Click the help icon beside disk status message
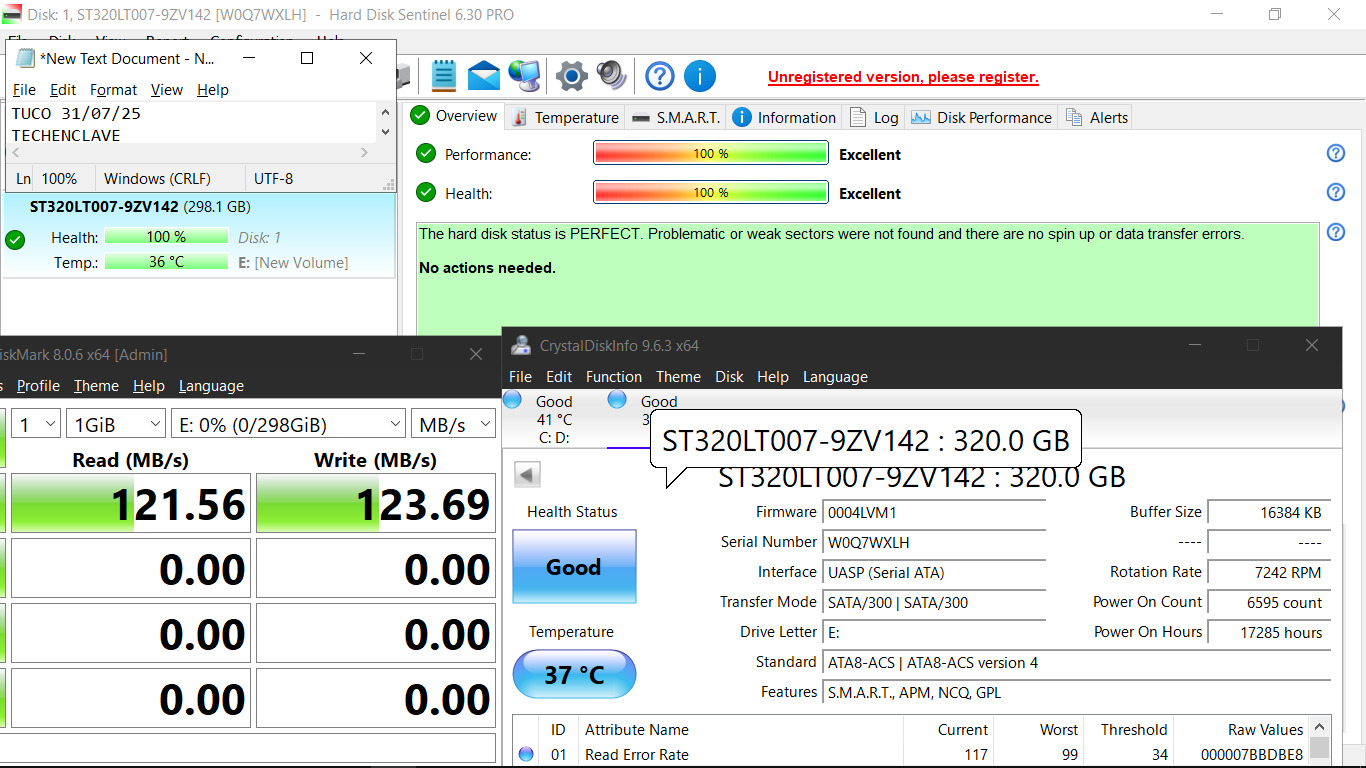The width and height of the screenshot is (1366, 768). [x=1335, y=232]
